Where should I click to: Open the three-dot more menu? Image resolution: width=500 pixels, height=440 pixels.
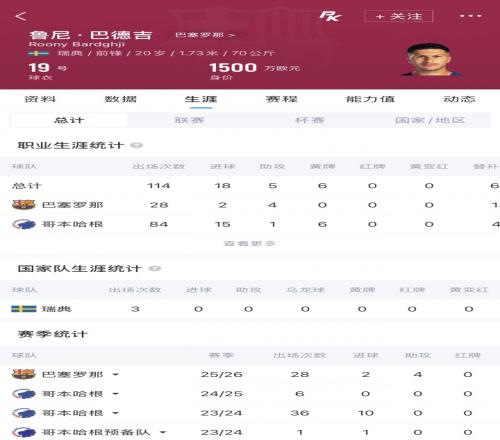point(470,16)
